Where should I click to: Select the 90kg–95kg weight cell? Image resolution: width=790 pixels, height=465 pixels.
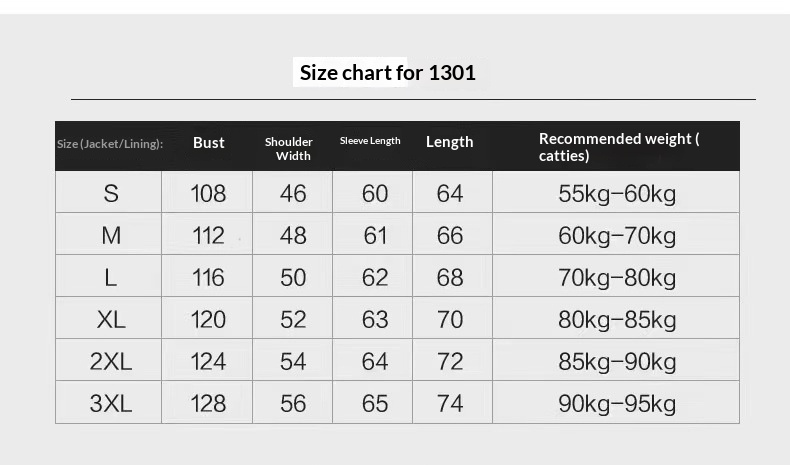coord(617,404)
